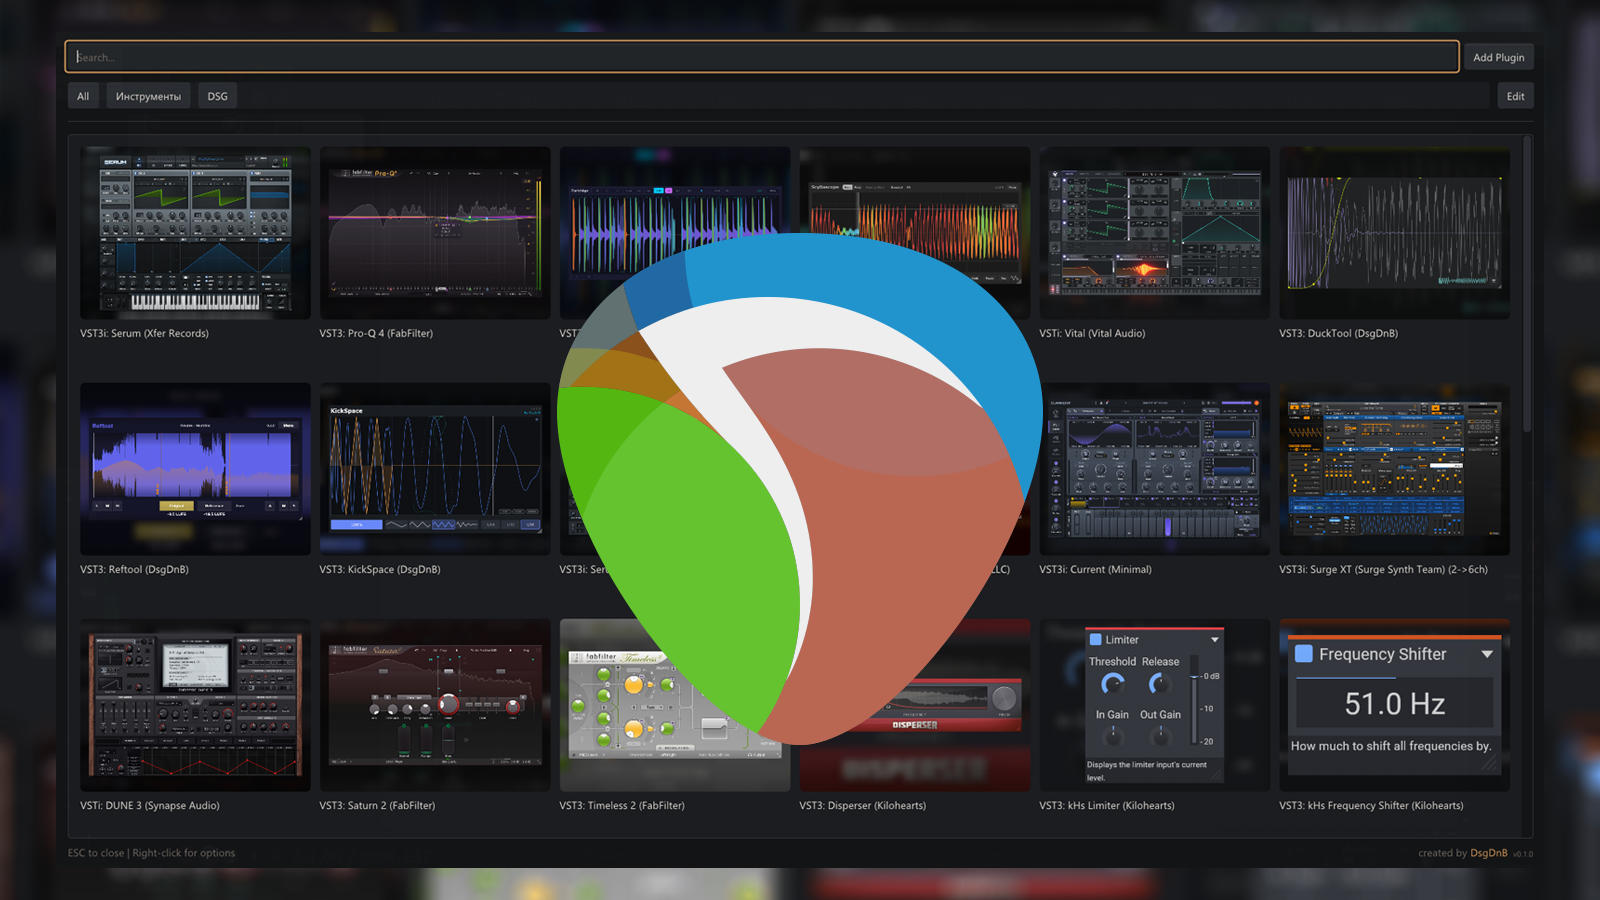1600x900 pixels.
Task: Open the kHs Limiter (Kilohearts) thumbnail
Action: [x=1155, y=705]
